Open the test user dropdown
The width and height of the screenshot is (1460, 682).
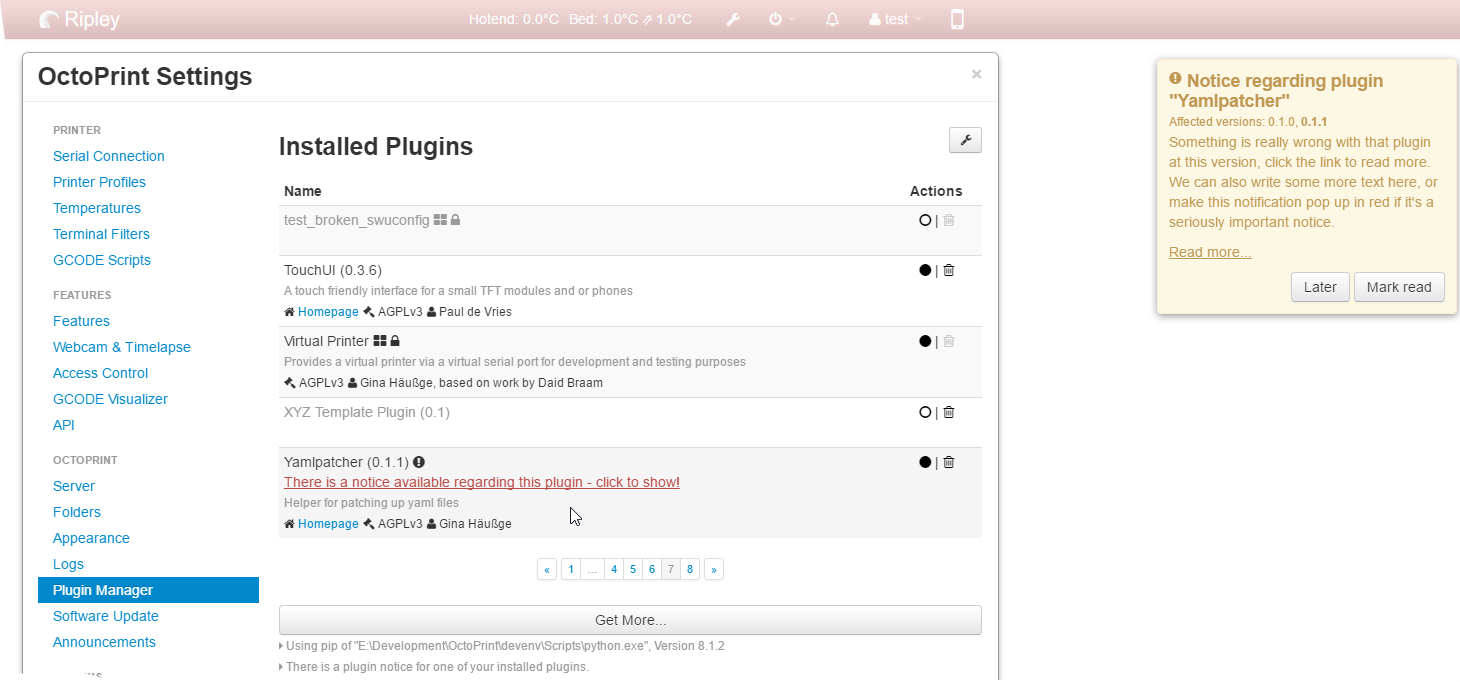pos(895,19)
